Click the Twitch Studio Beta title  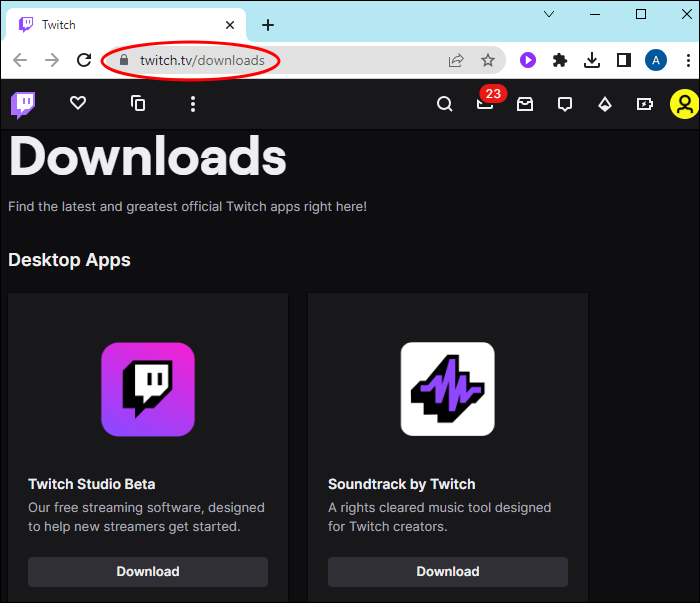point(92,484)
